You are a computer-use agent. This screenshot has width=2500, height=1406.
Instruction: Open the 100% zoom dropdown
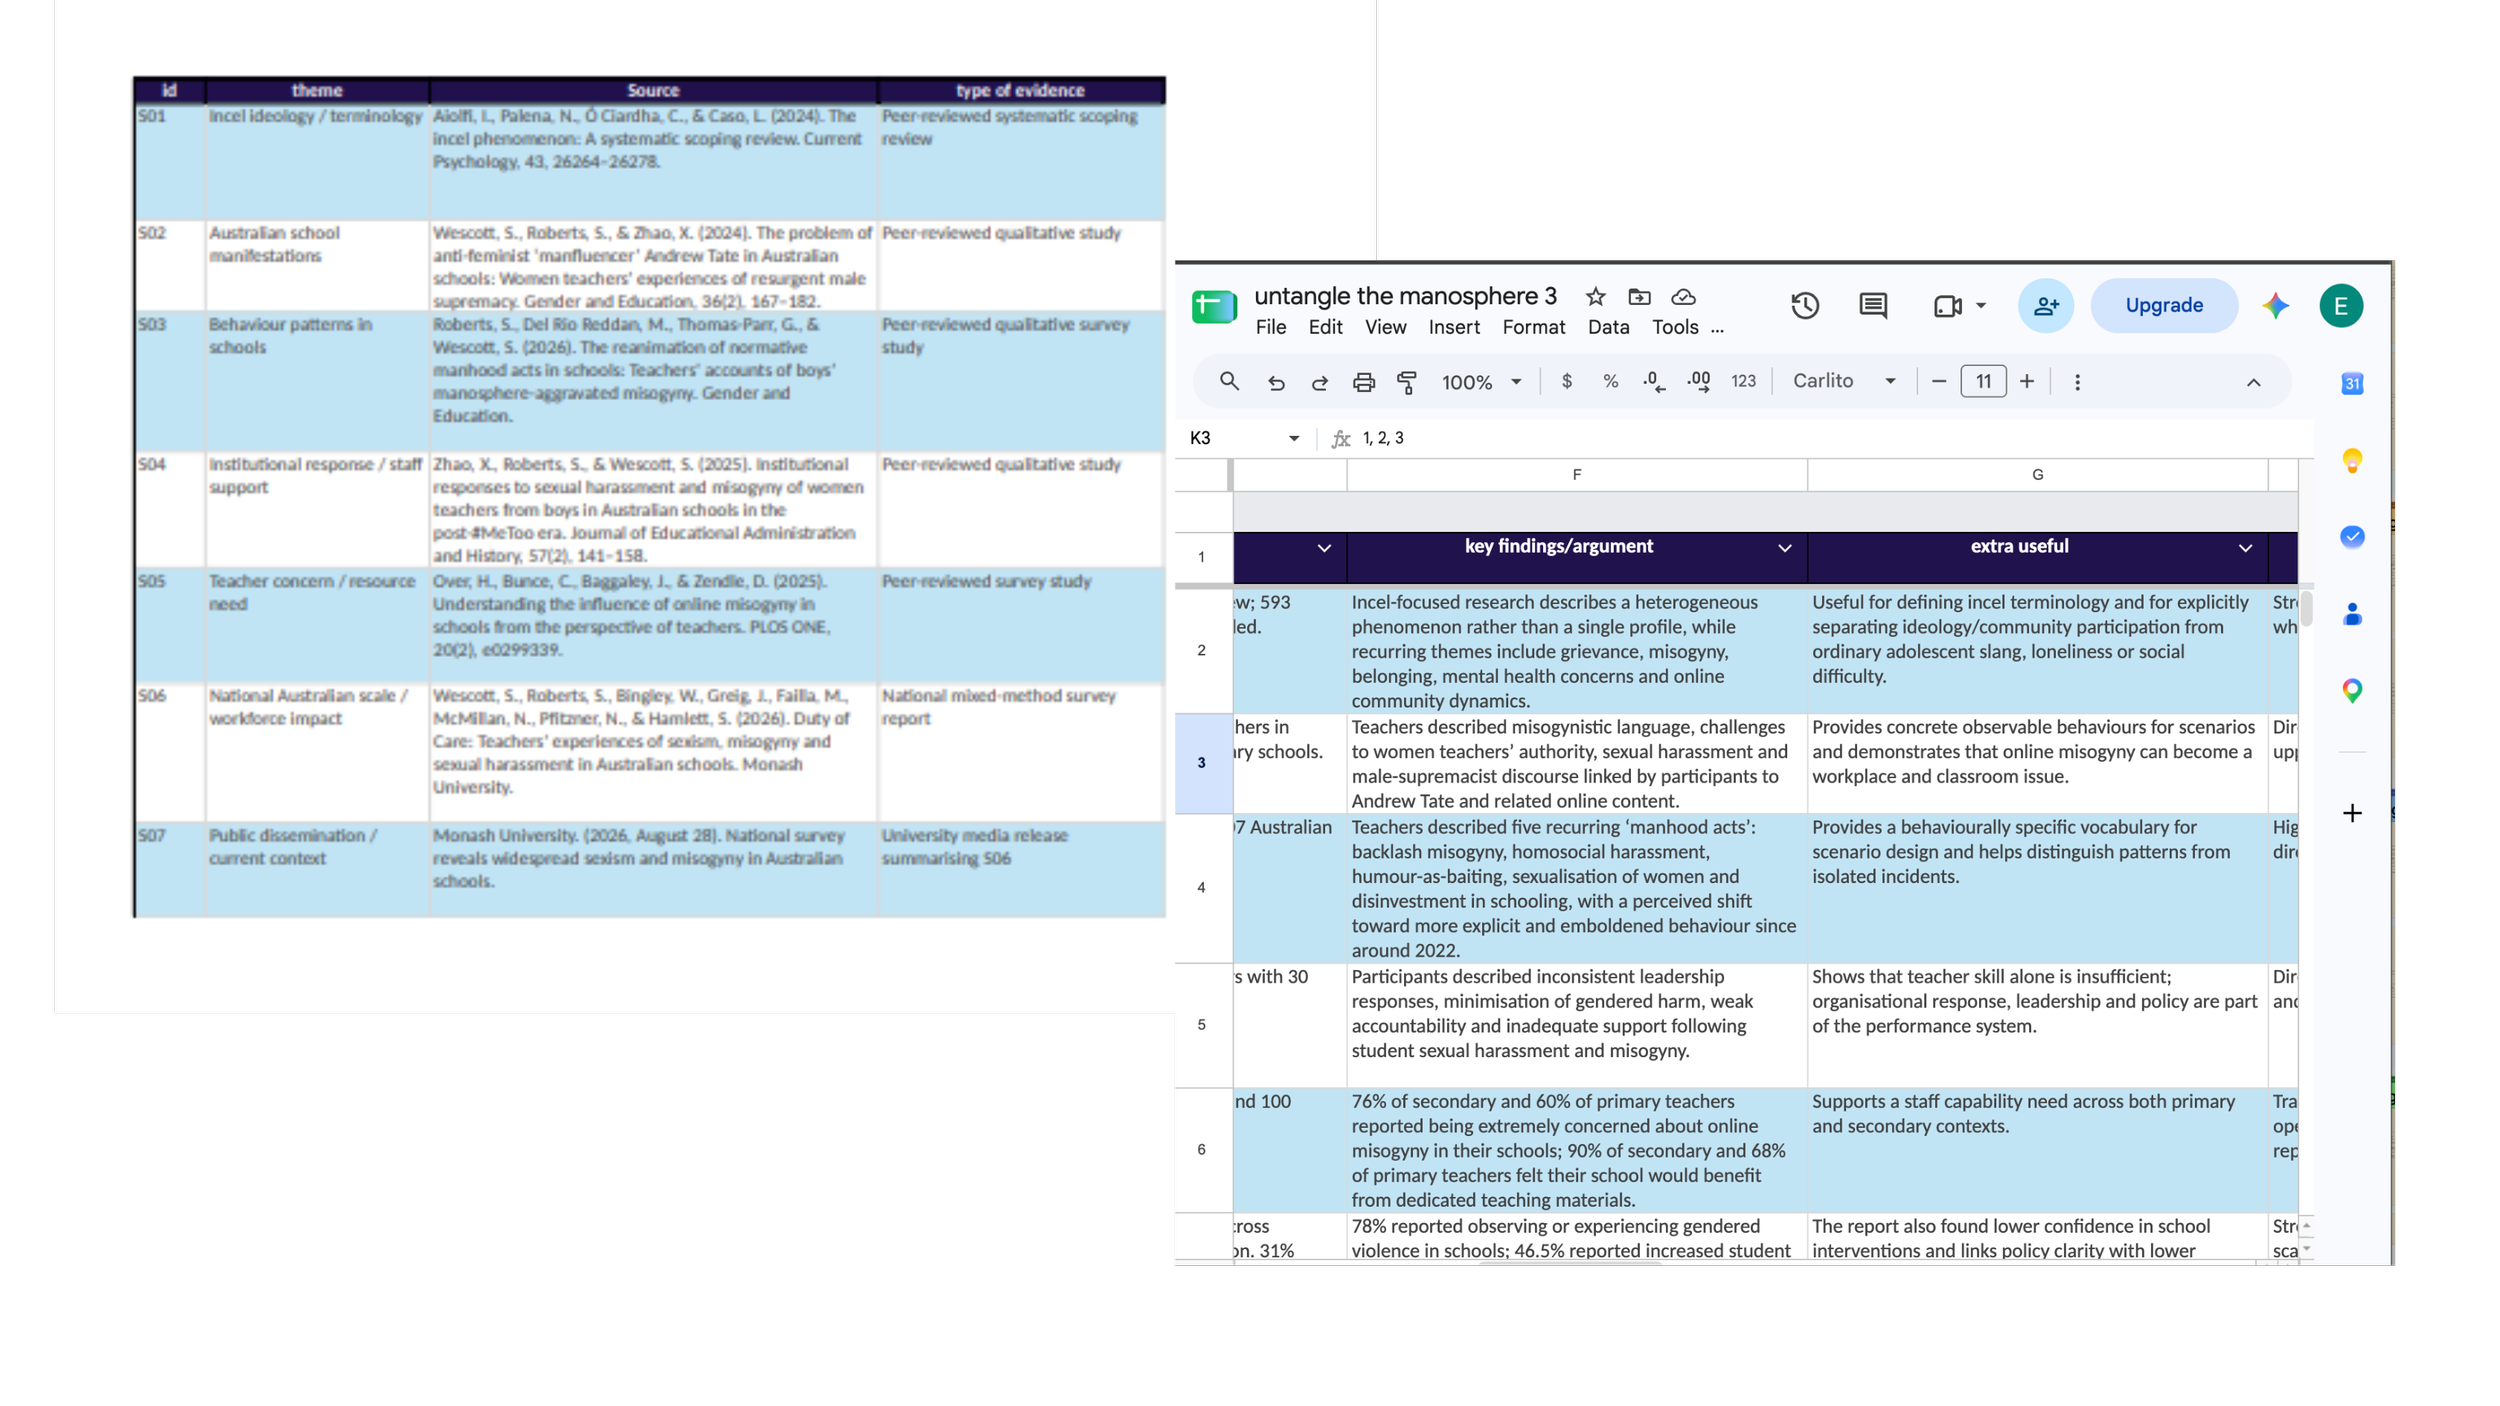point(1481,382)
